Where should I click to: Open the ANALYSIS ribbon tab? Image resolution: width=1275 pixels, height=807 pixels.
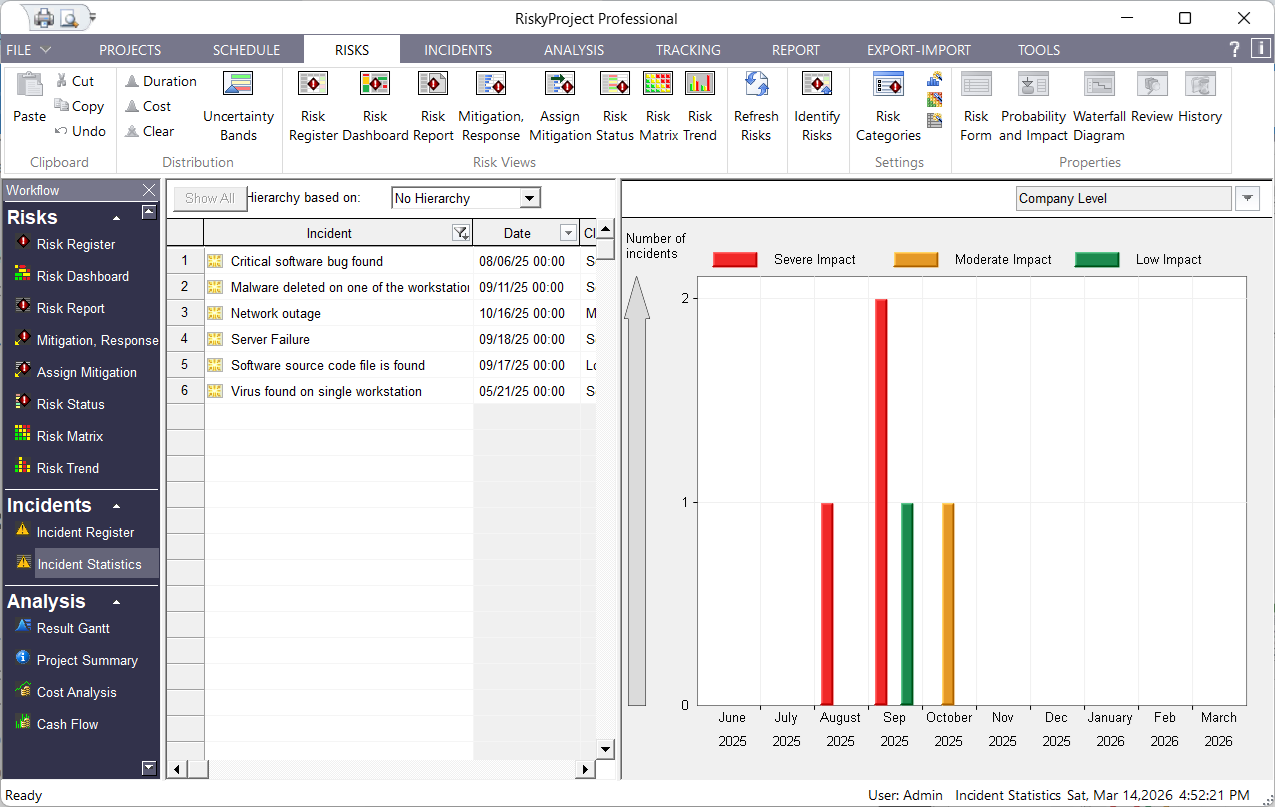[574, 50]
